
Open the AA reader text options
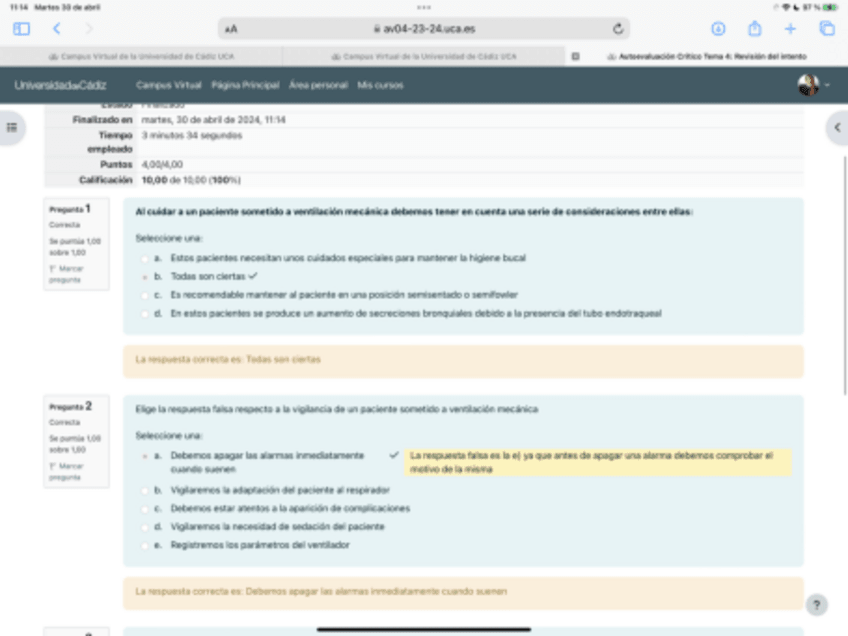click(x=231, y=29)
